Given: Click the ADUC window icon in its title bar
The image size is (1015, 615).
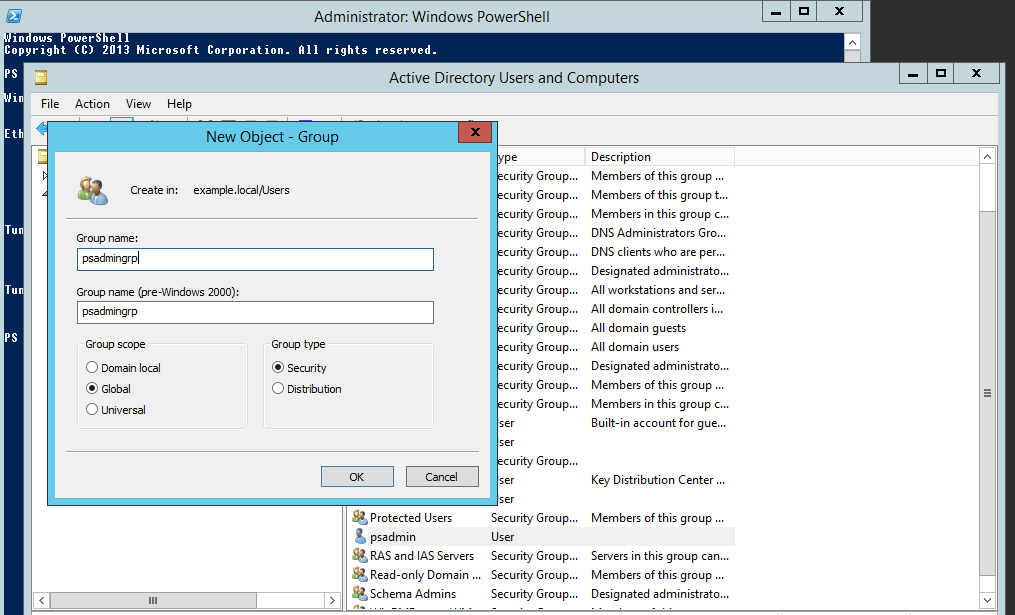Looking at the screenshot, I should point(40,77).
